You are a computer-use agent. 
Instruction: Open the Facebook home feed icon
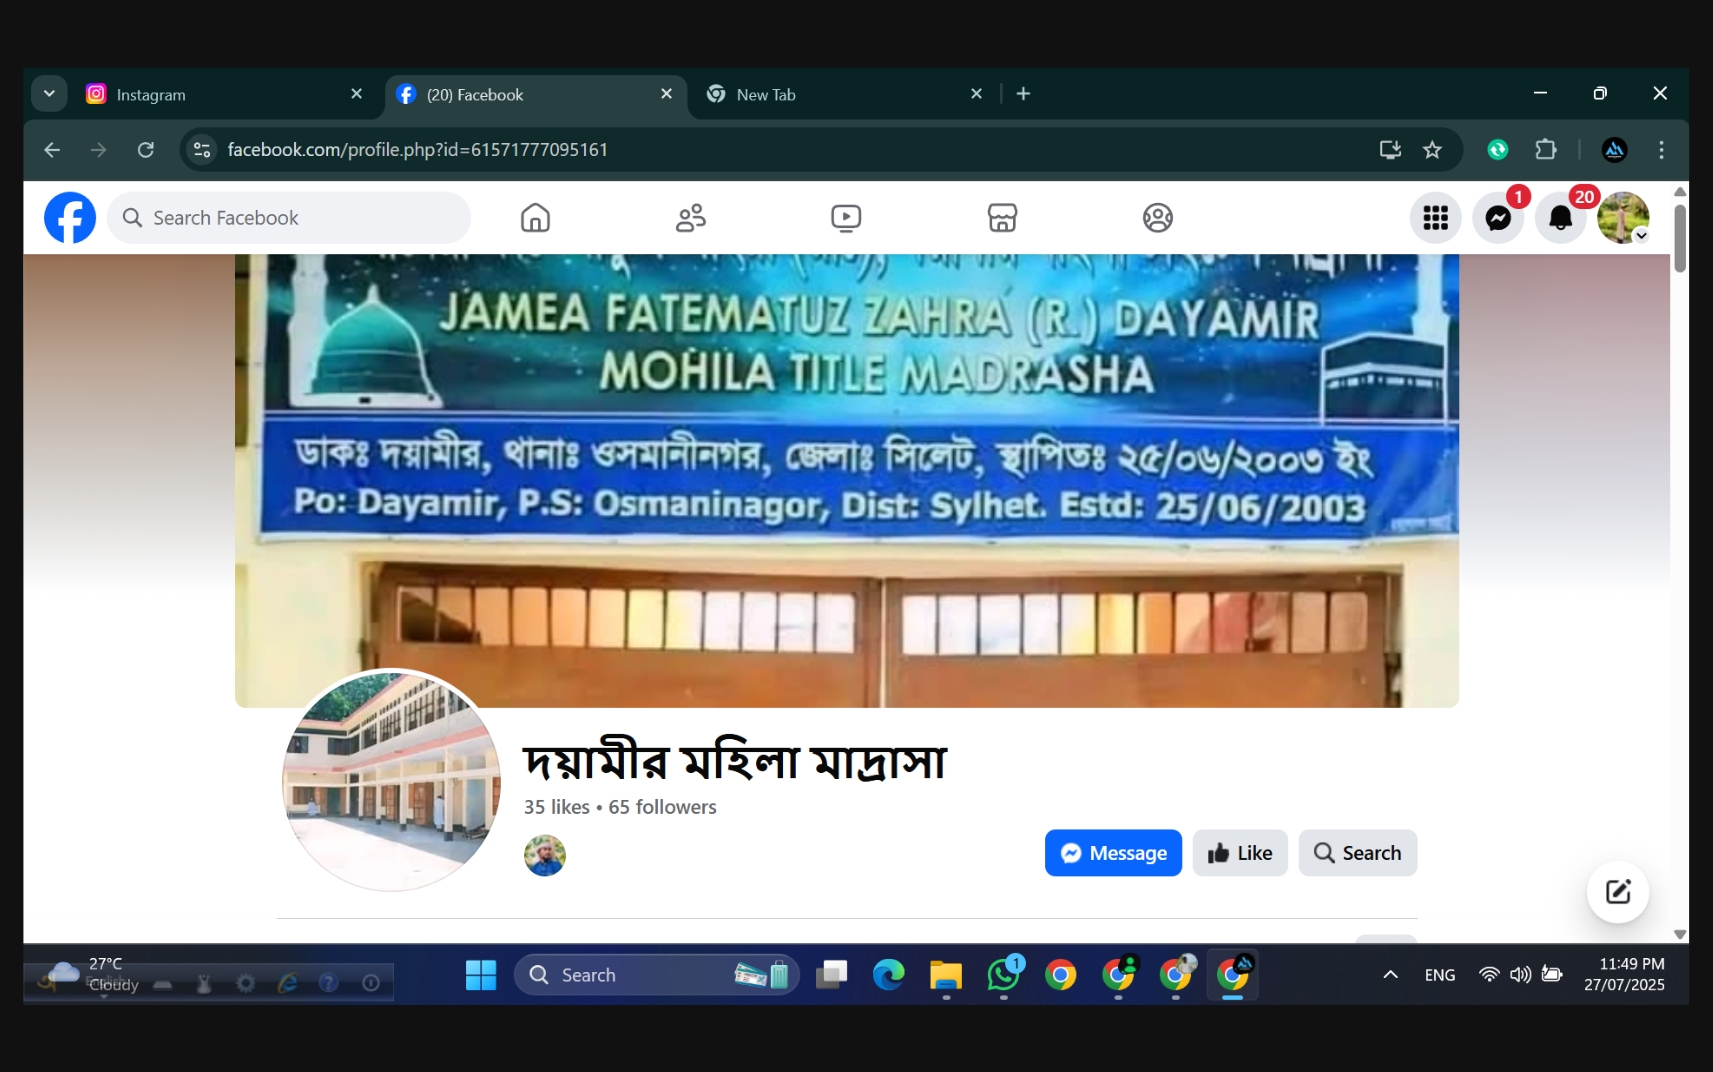pos(535,217)
